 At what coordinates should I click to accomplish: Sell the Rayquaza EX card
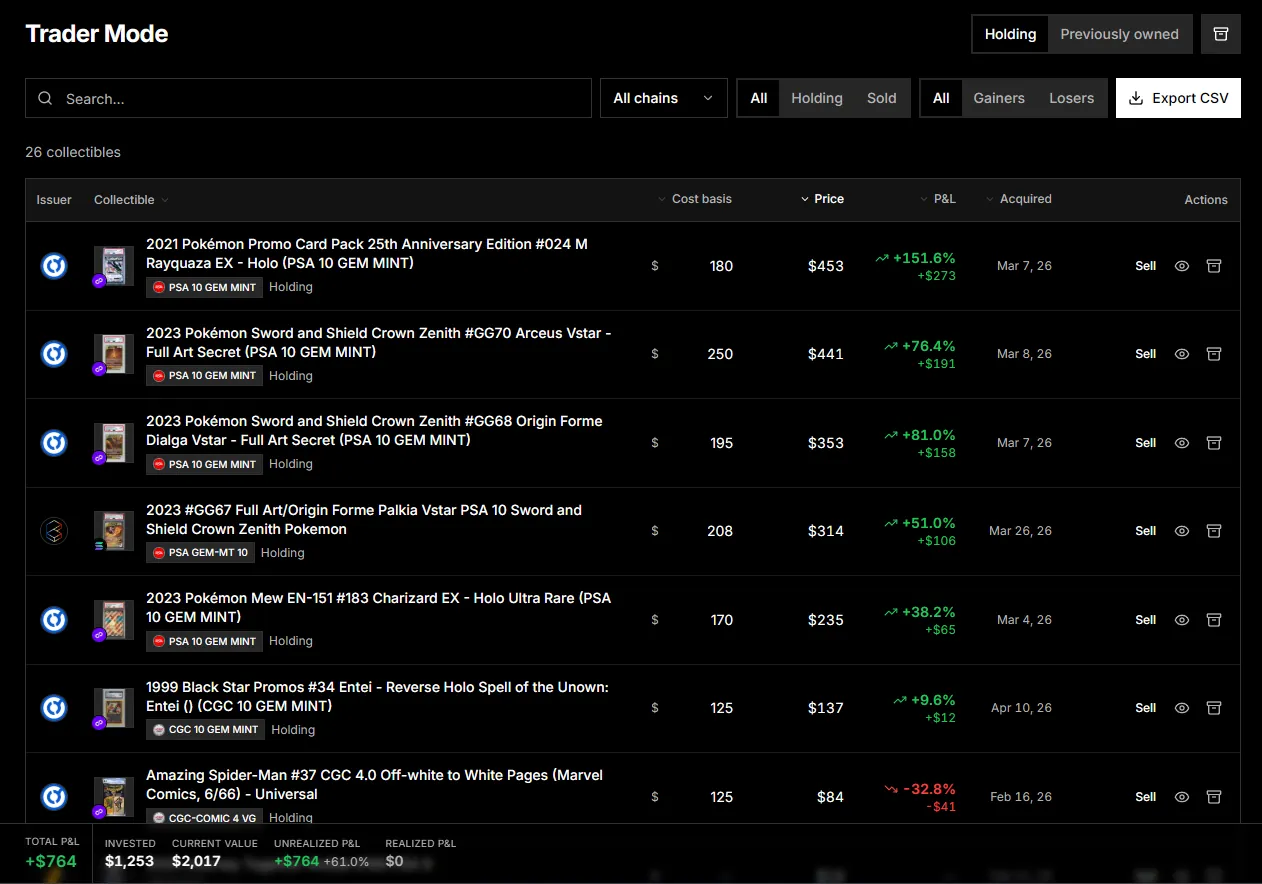click(x=1146, y=266)
